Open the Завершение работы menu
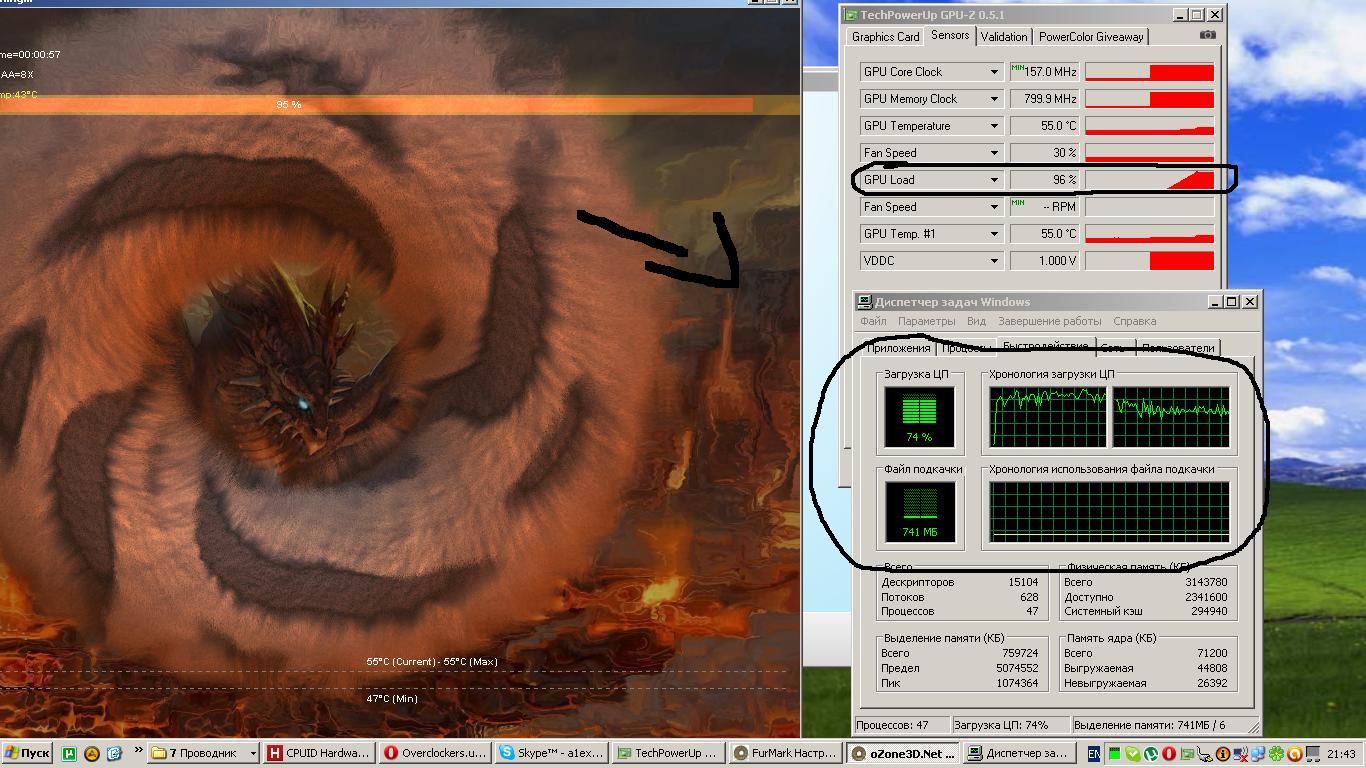 pos(1049,321)
